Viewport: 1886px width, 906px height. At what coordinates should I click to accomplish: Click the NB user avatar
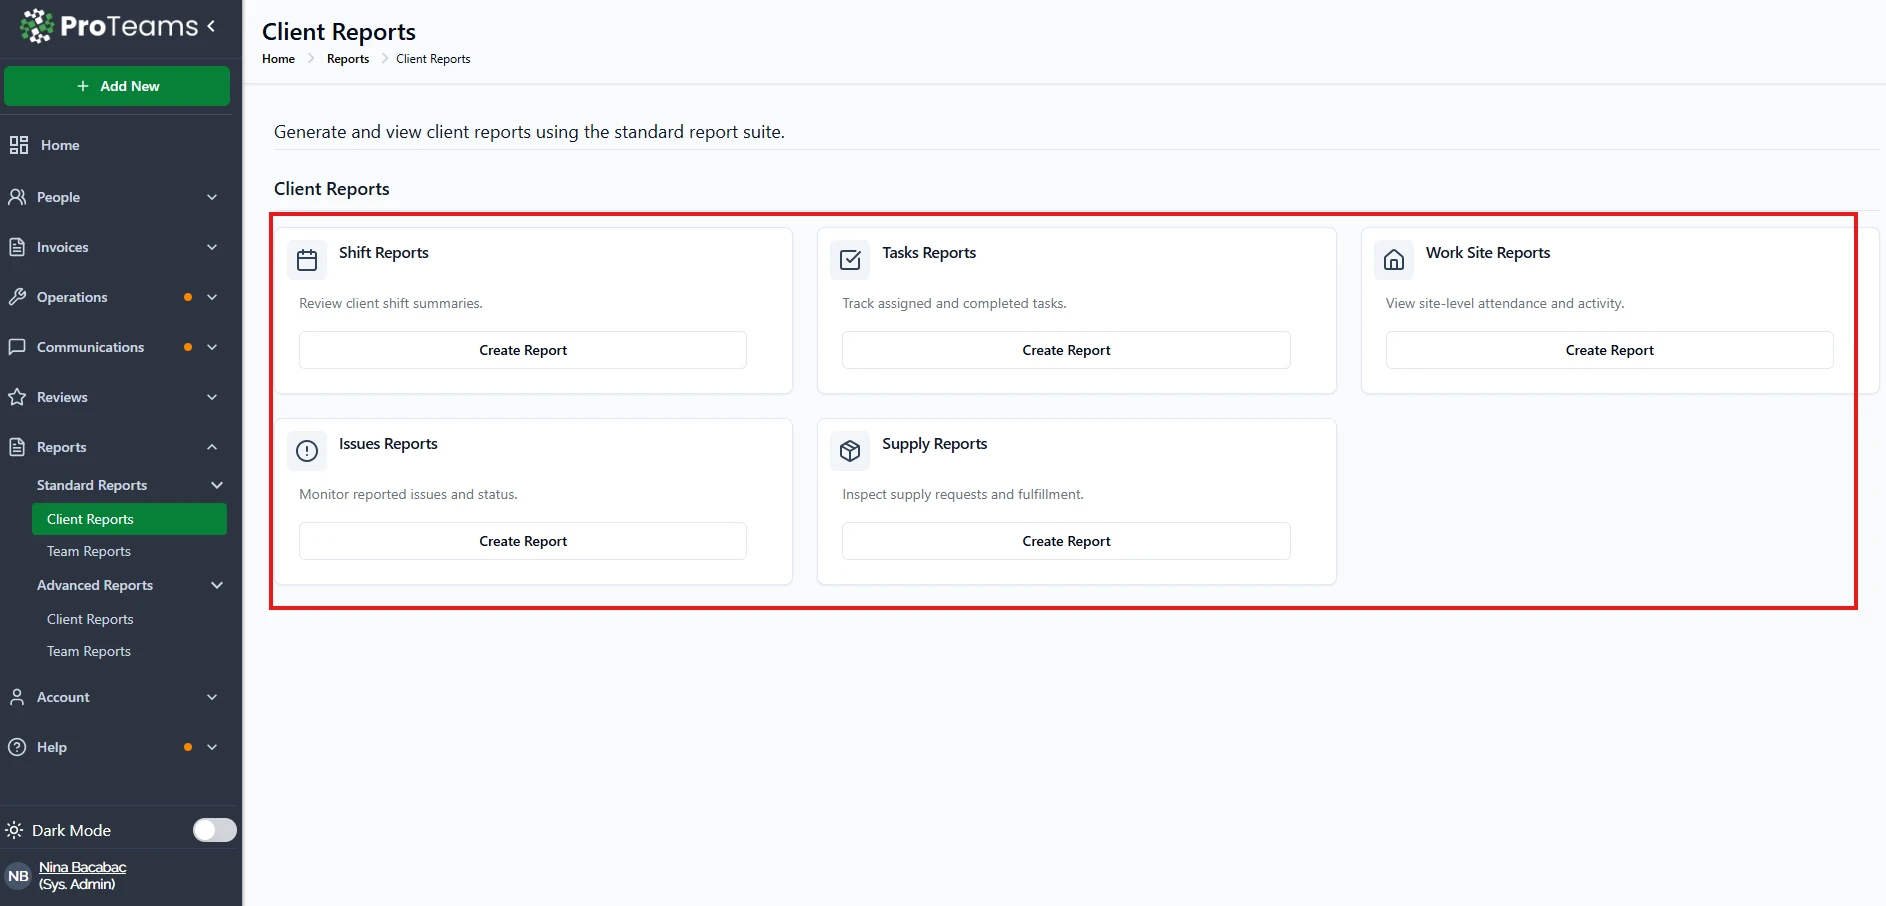click(x=18, y=876)
